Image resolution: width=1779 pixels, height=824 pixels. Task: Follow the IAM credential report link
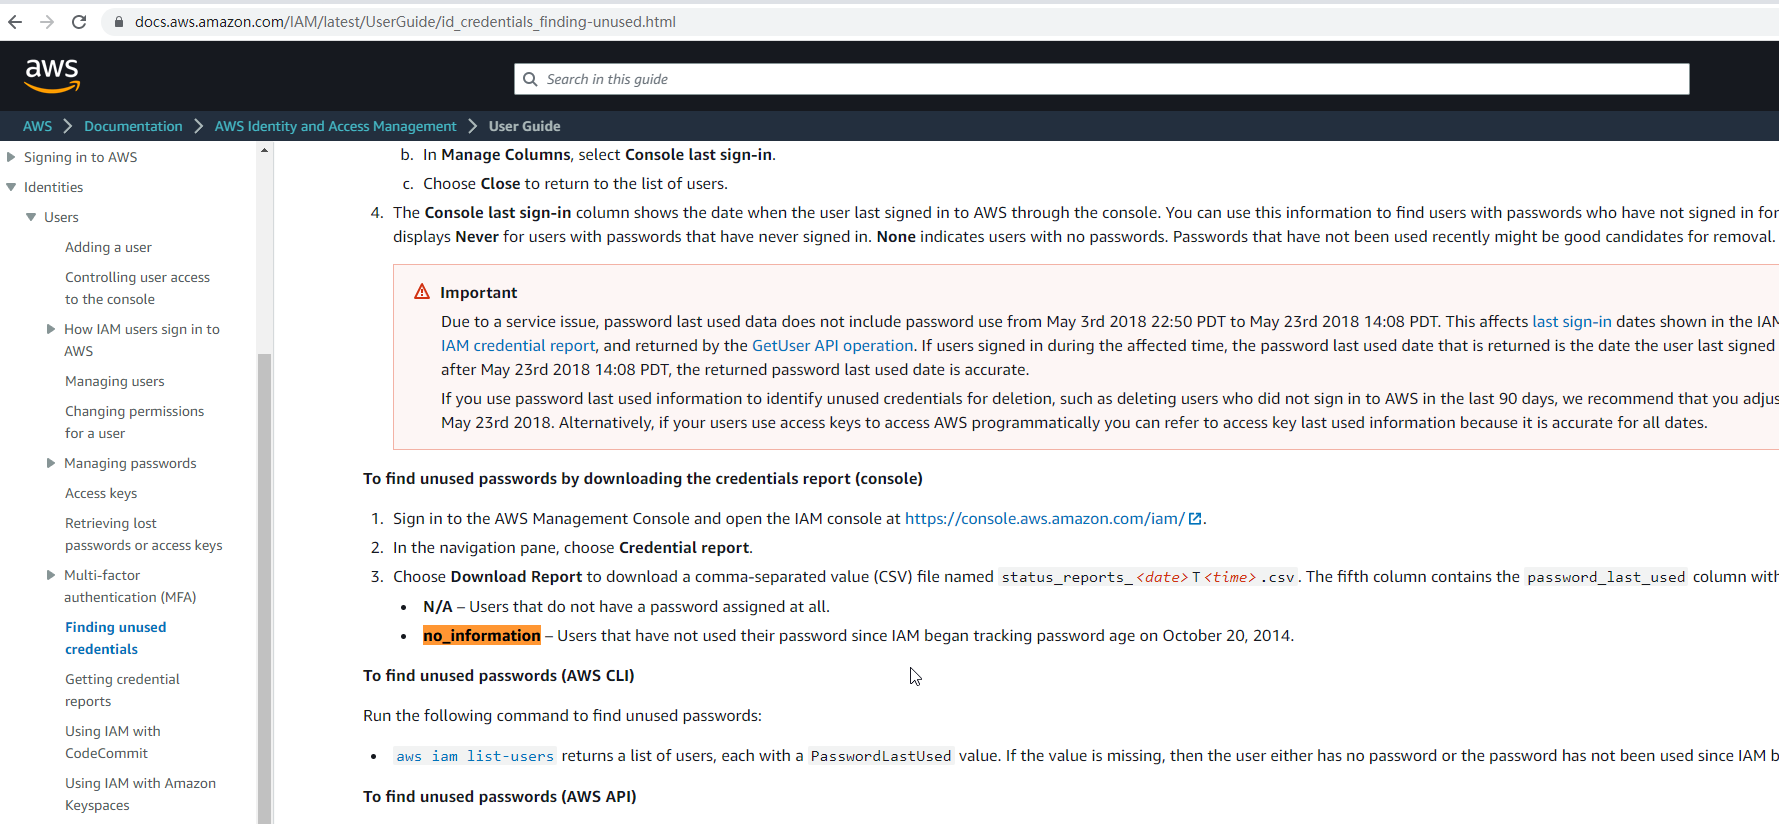coord(518,345)
